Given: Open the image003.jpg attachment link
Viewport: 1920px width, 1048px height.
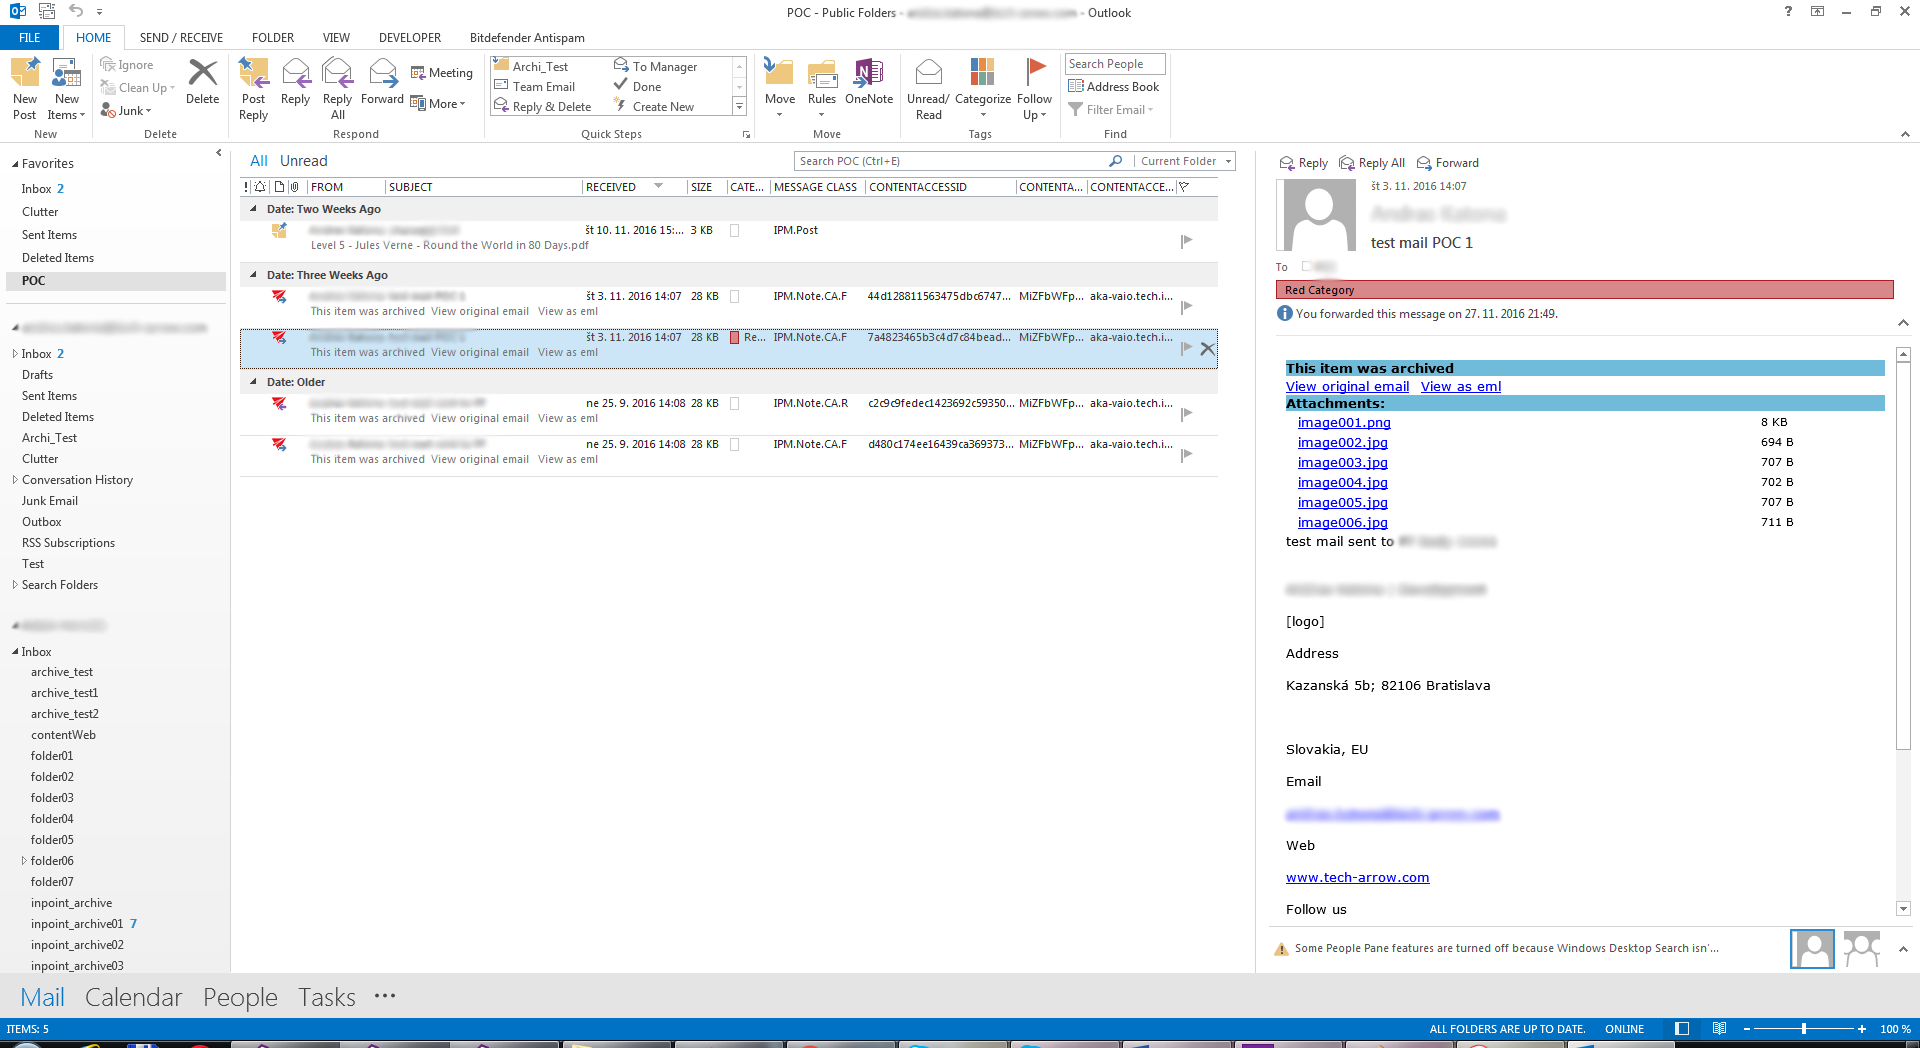Looking at the screenshot, I should (x=1342, y=463).
